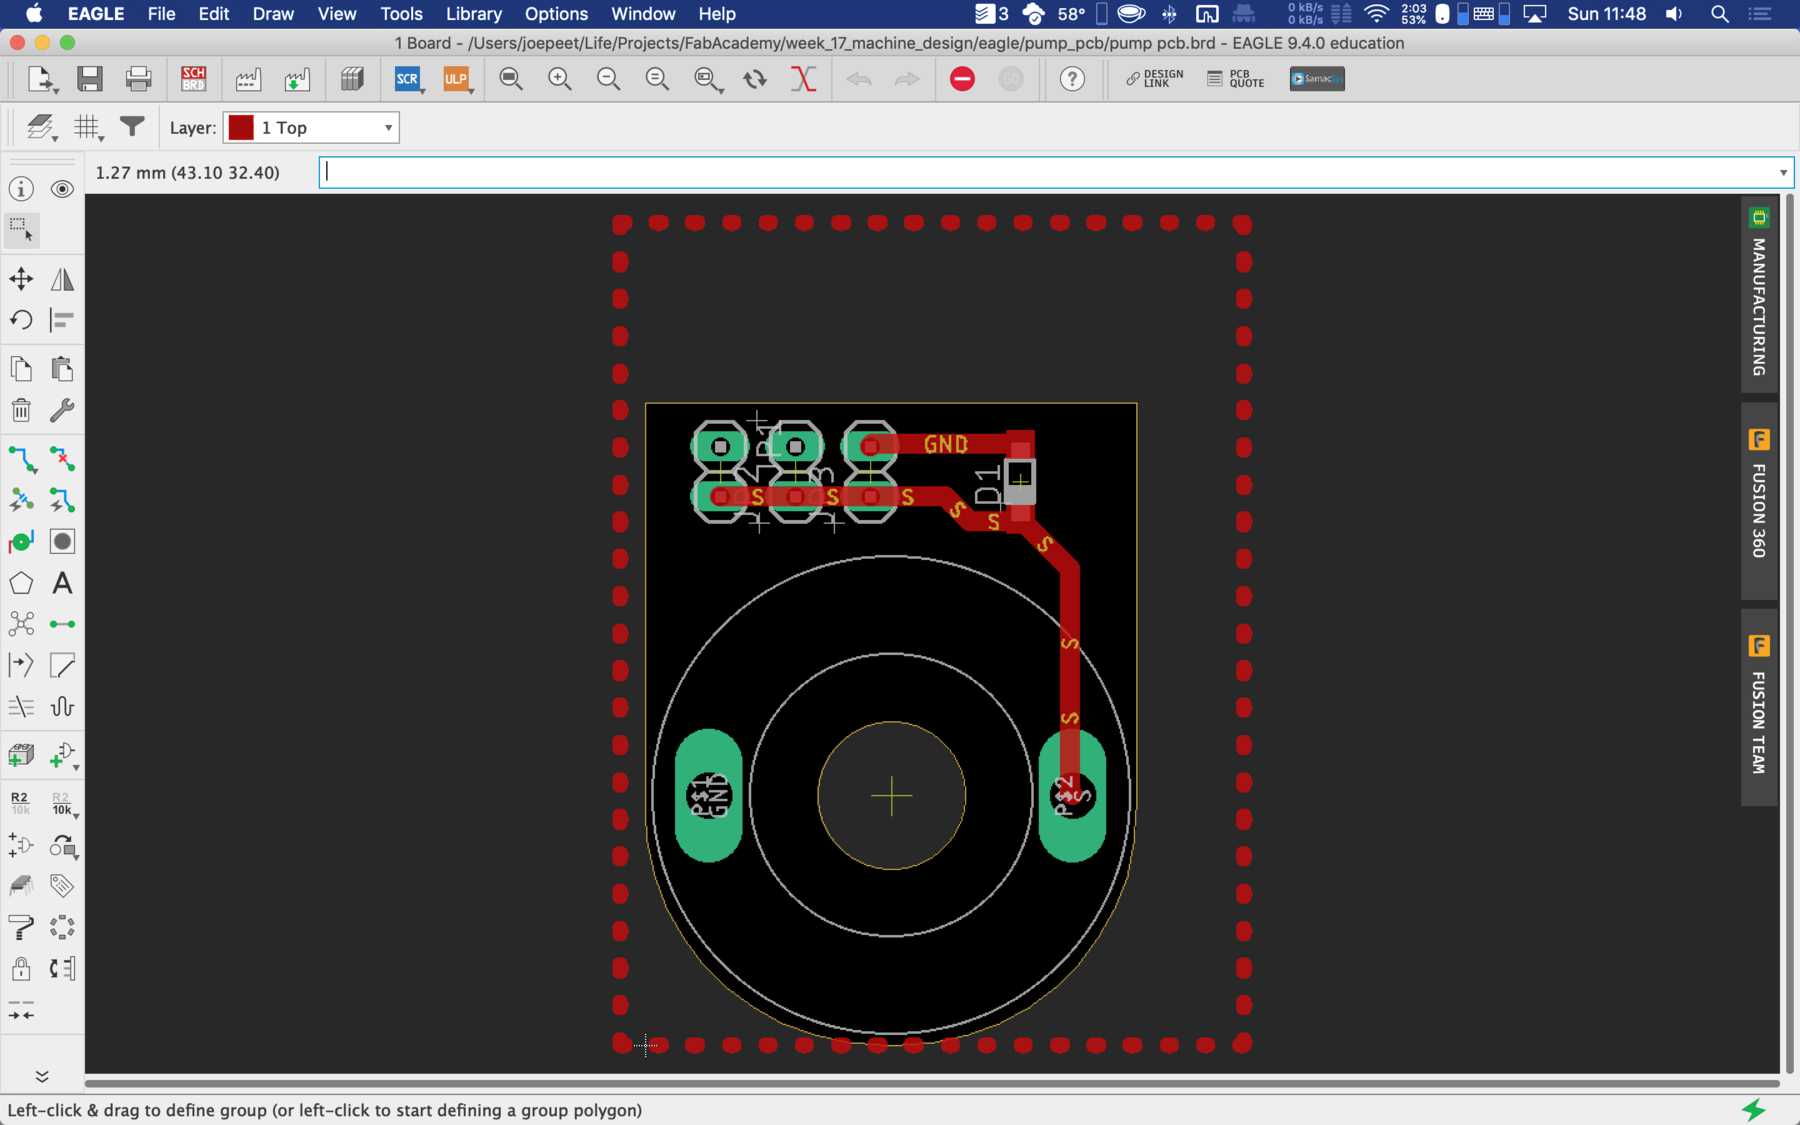
Task: Open macOS Spotlight search icon
Action: [1720, 14]
